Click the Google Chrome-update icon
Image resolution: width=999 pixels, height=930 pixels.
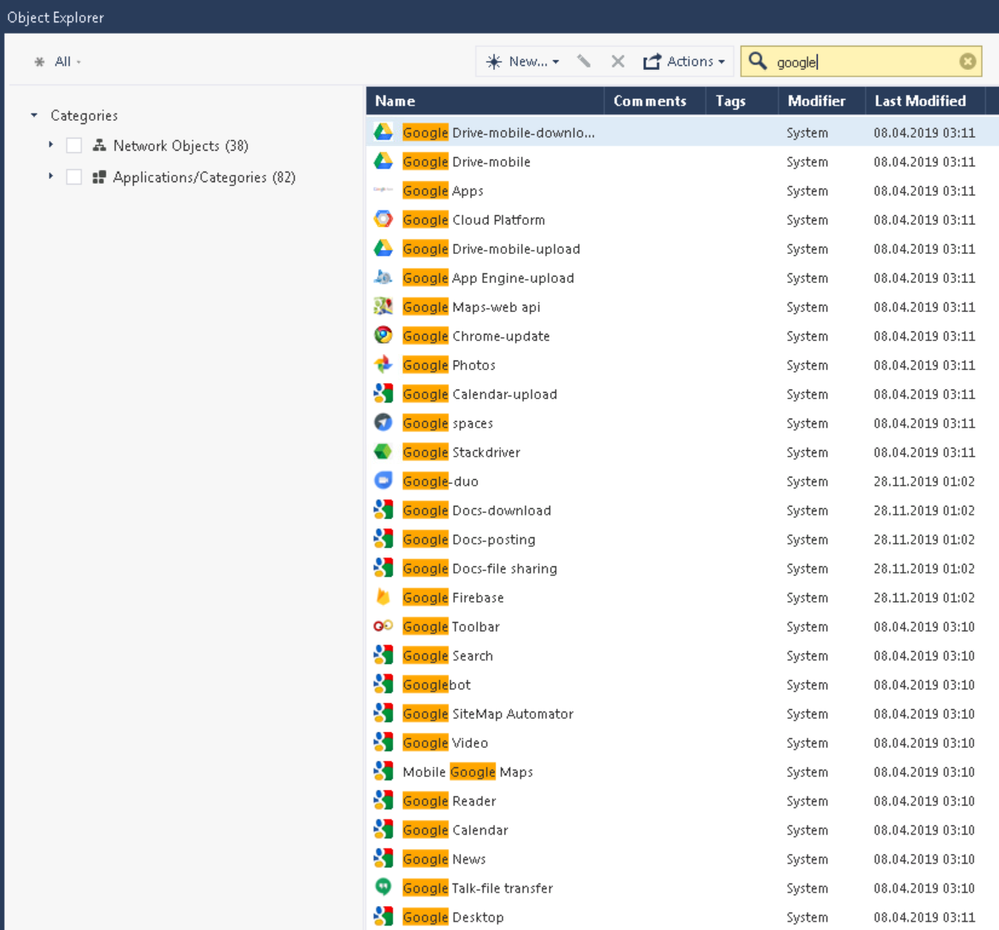click(x=383, y=335)
